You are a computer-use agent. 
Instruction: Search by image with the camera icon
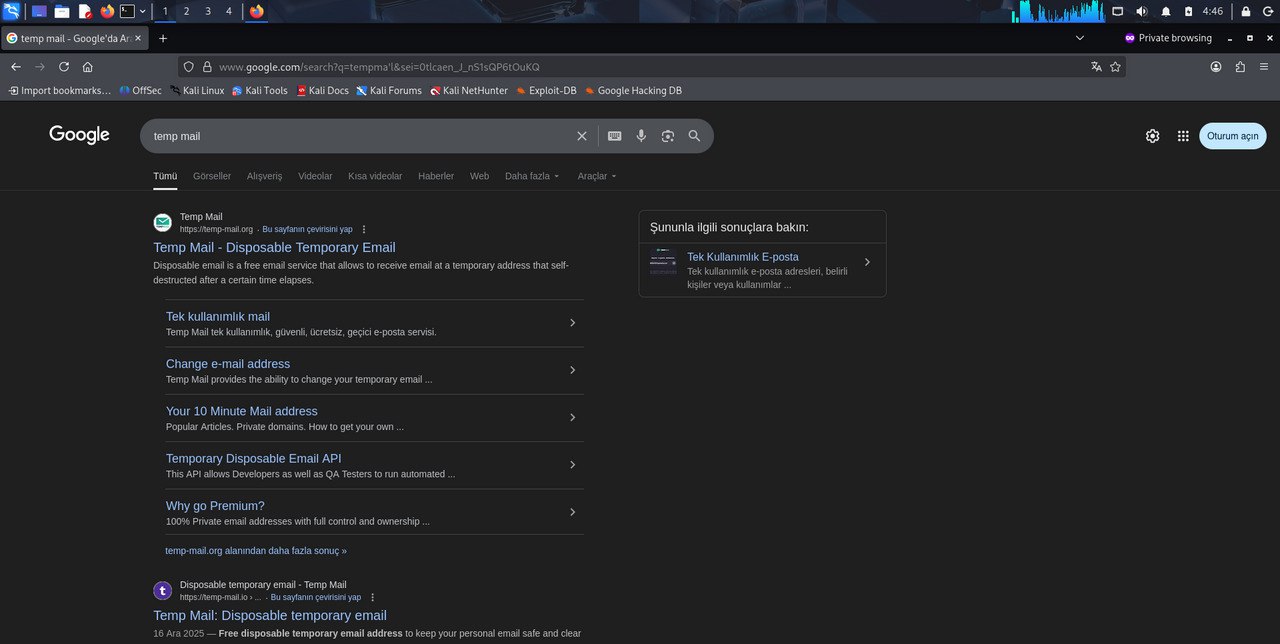(668, 136)
